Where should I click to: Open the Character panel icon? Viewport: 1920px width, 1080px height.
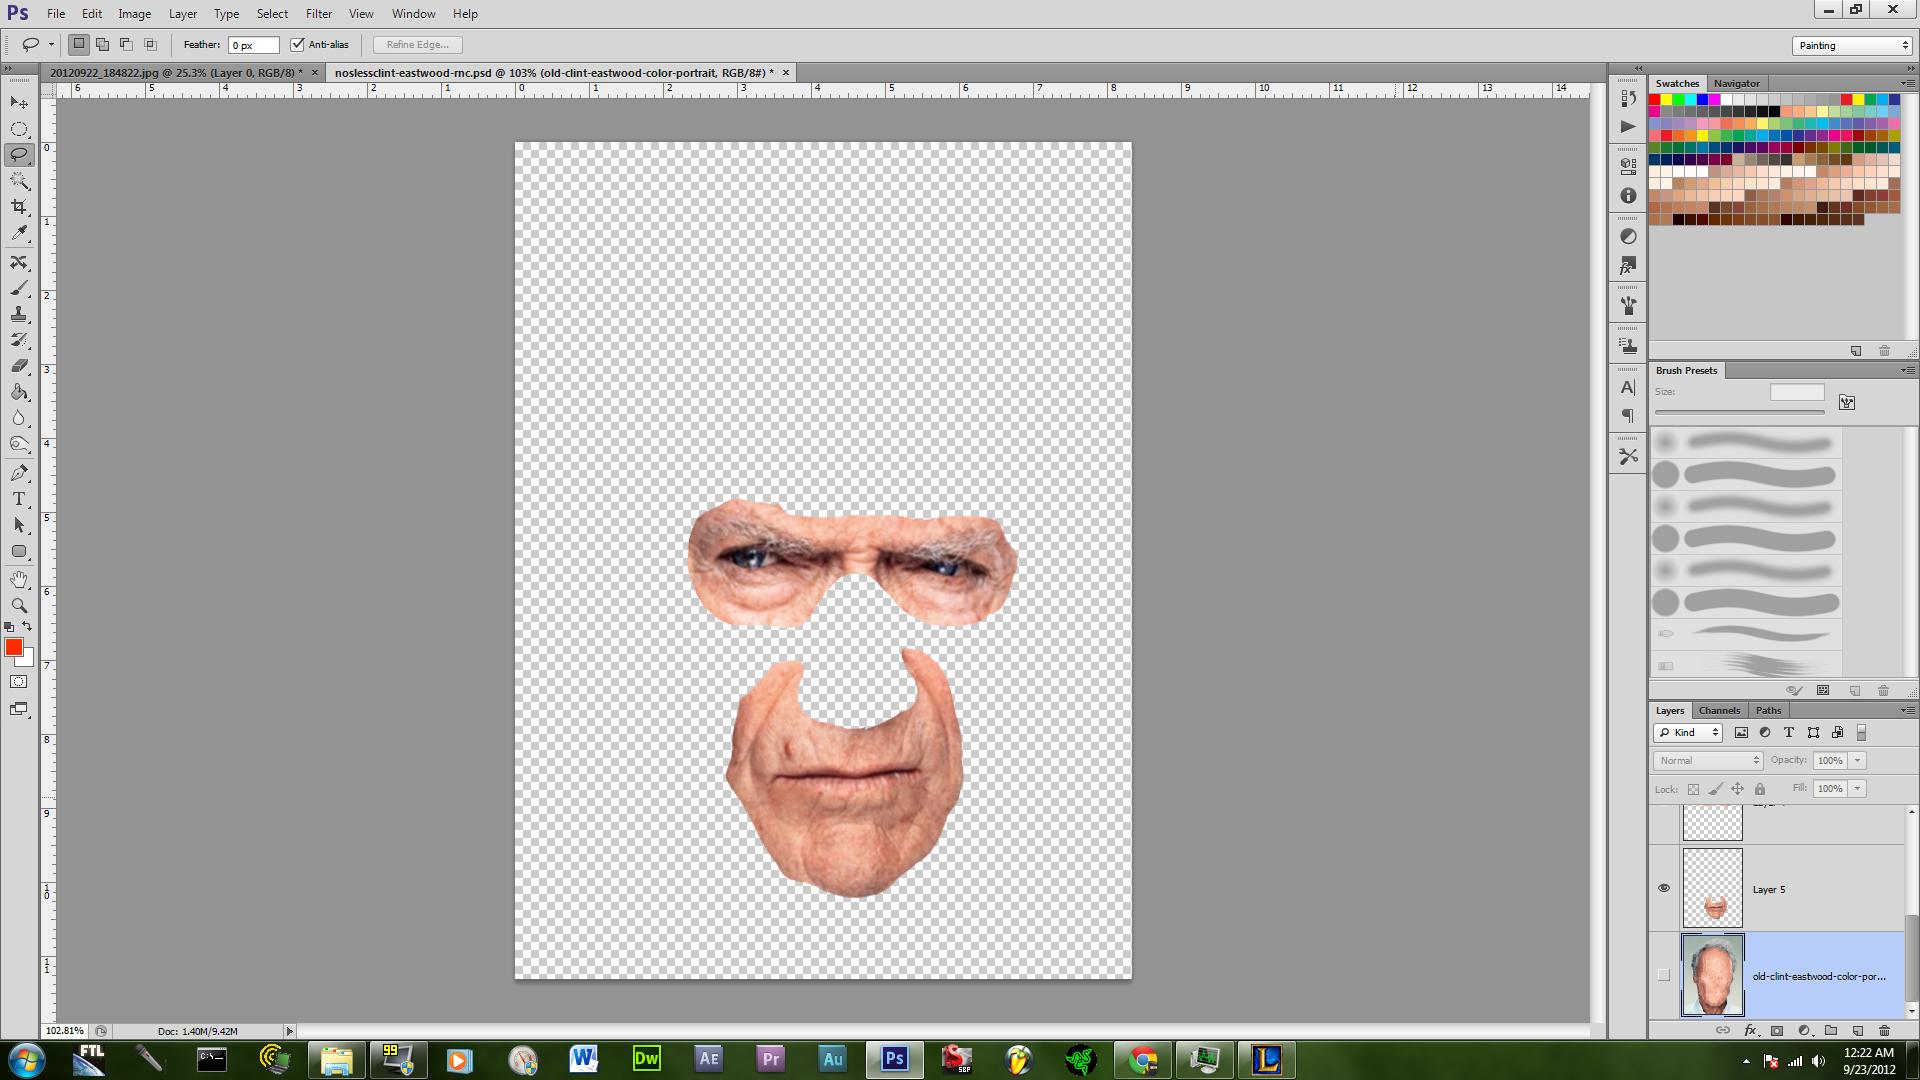[x=1628, y=387]
